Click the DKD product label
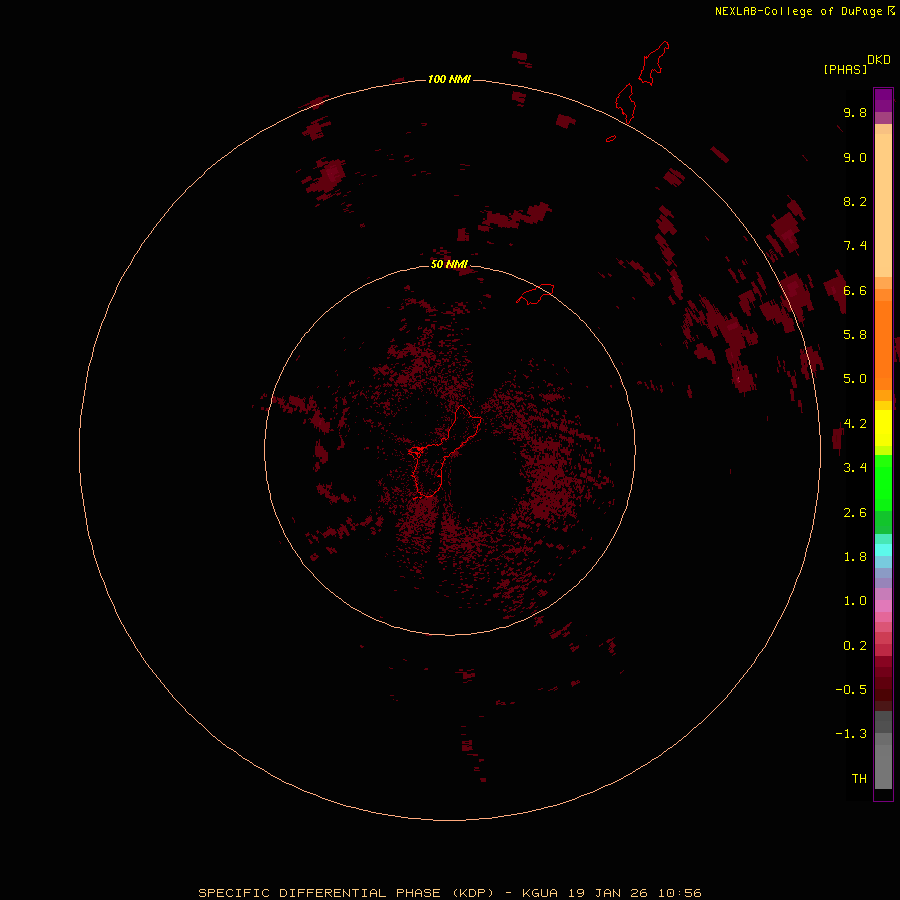The width and height of the screenshot is (900, 900). coord(879,60)
